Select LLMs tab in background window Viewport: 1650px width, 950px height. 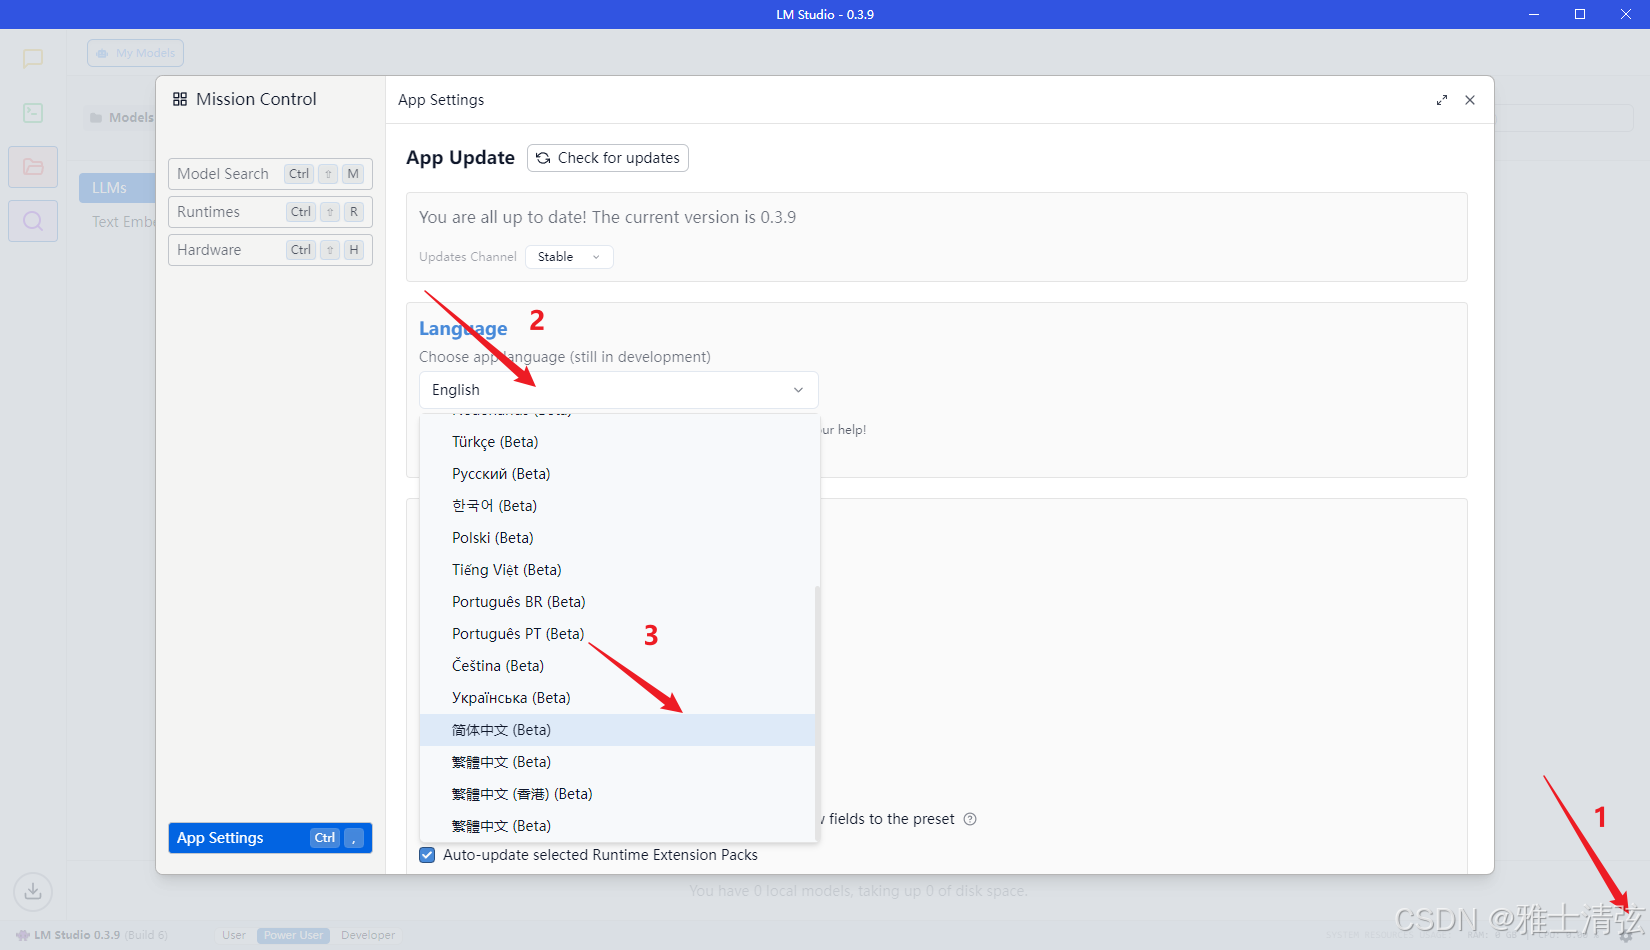pos(117,188)
